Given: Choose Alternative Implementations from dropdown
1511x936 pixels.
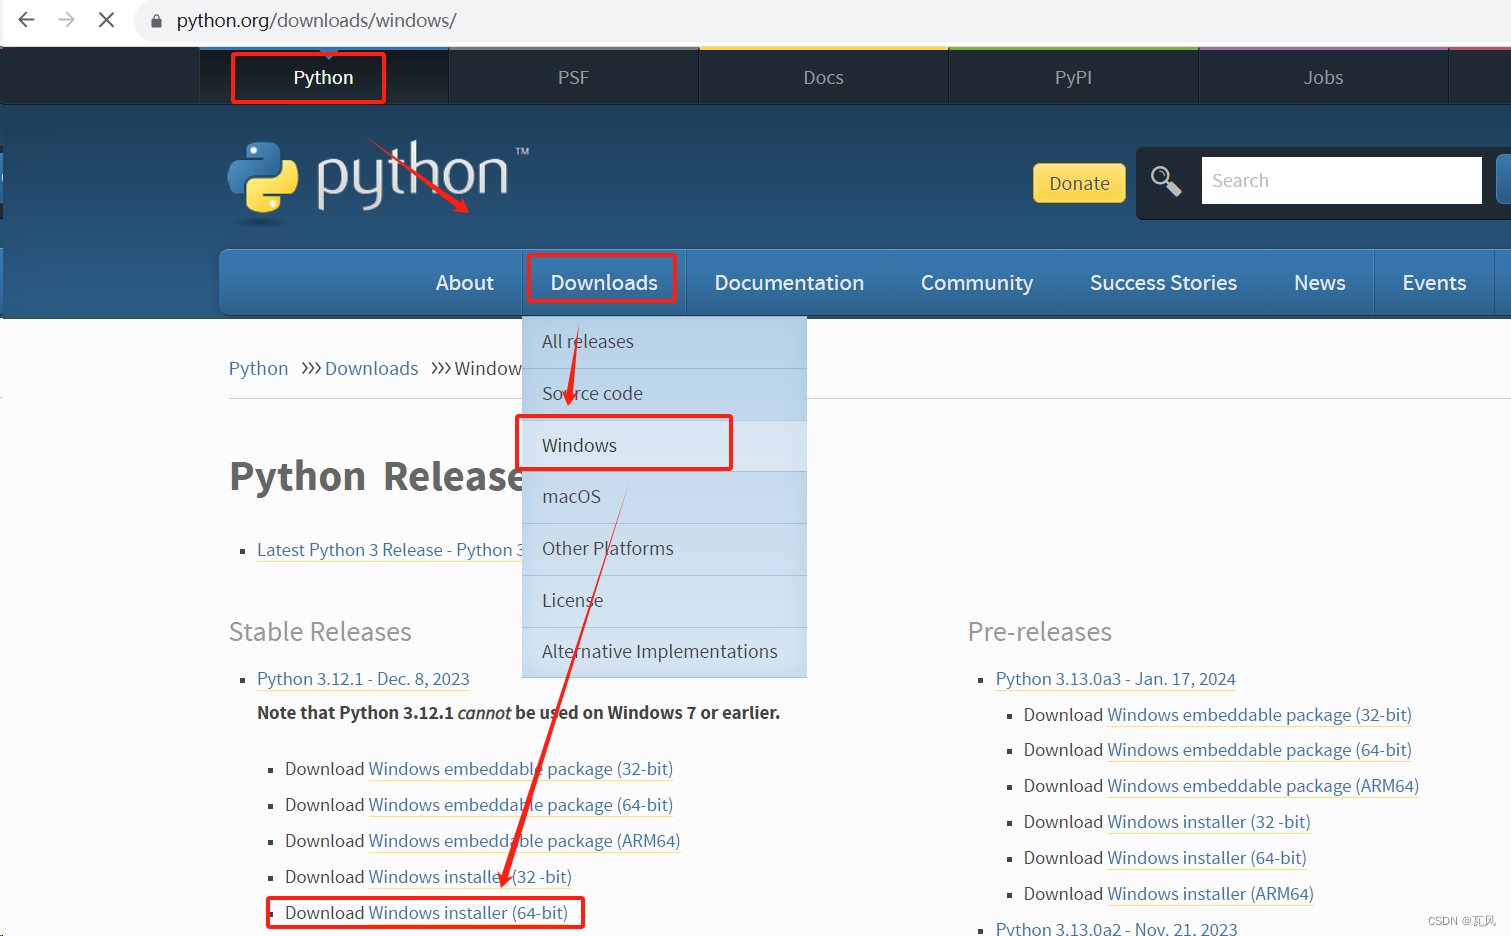Looking at the screenshot, I should [664, 652].
